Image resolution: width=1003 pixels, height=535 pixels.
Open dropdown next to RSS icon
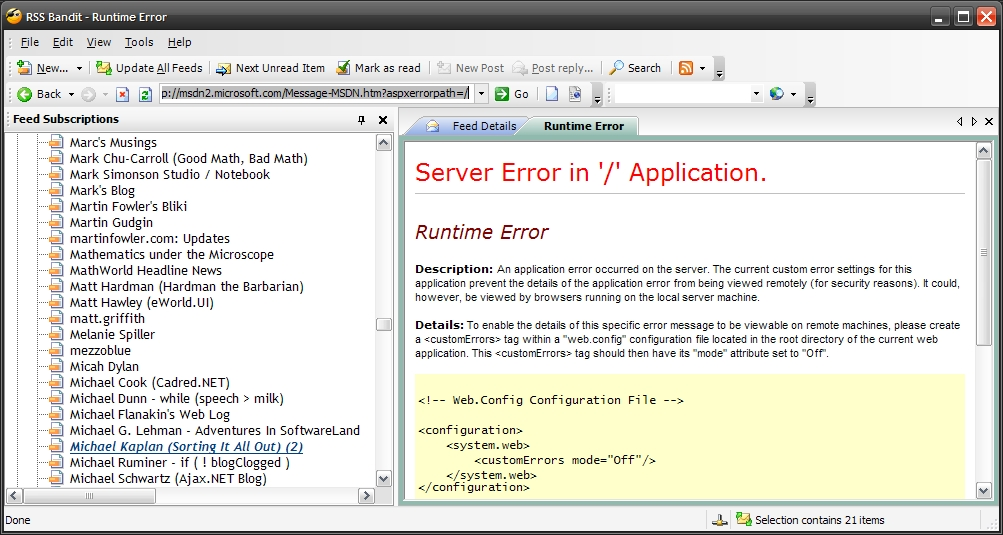click(x=702, y=68)
